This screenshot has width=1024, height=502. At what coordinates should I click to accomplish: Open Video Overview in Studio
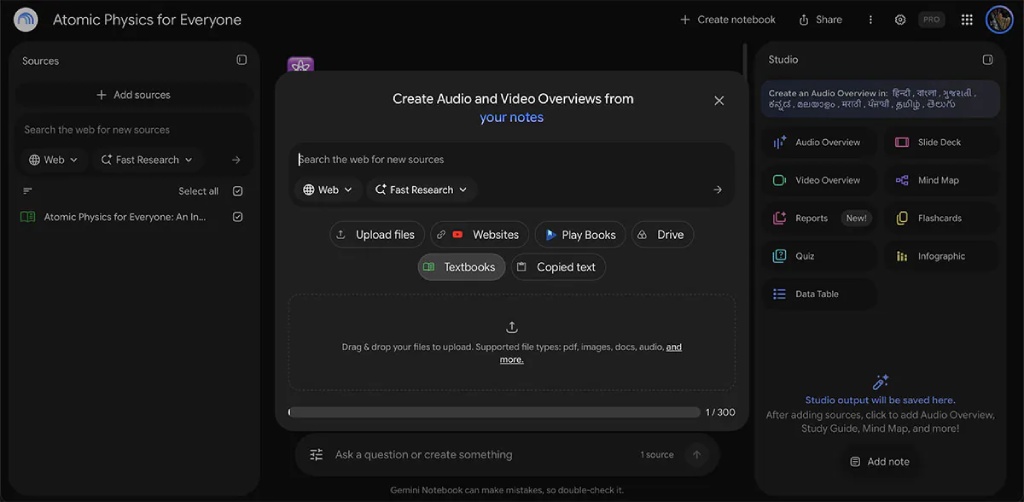point(819,180)
